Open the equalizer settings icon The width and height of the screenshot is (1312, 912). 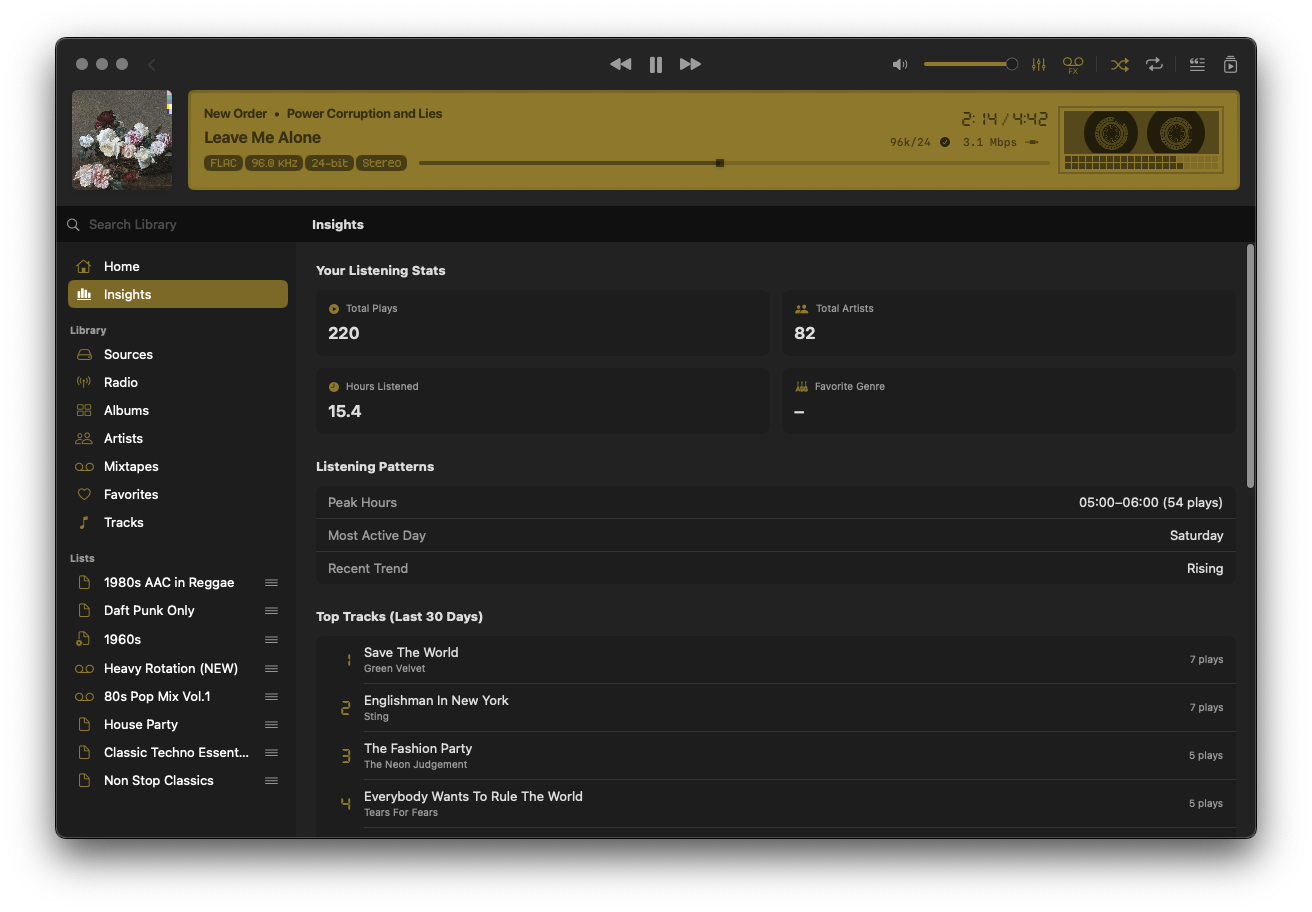[1039, 64]
